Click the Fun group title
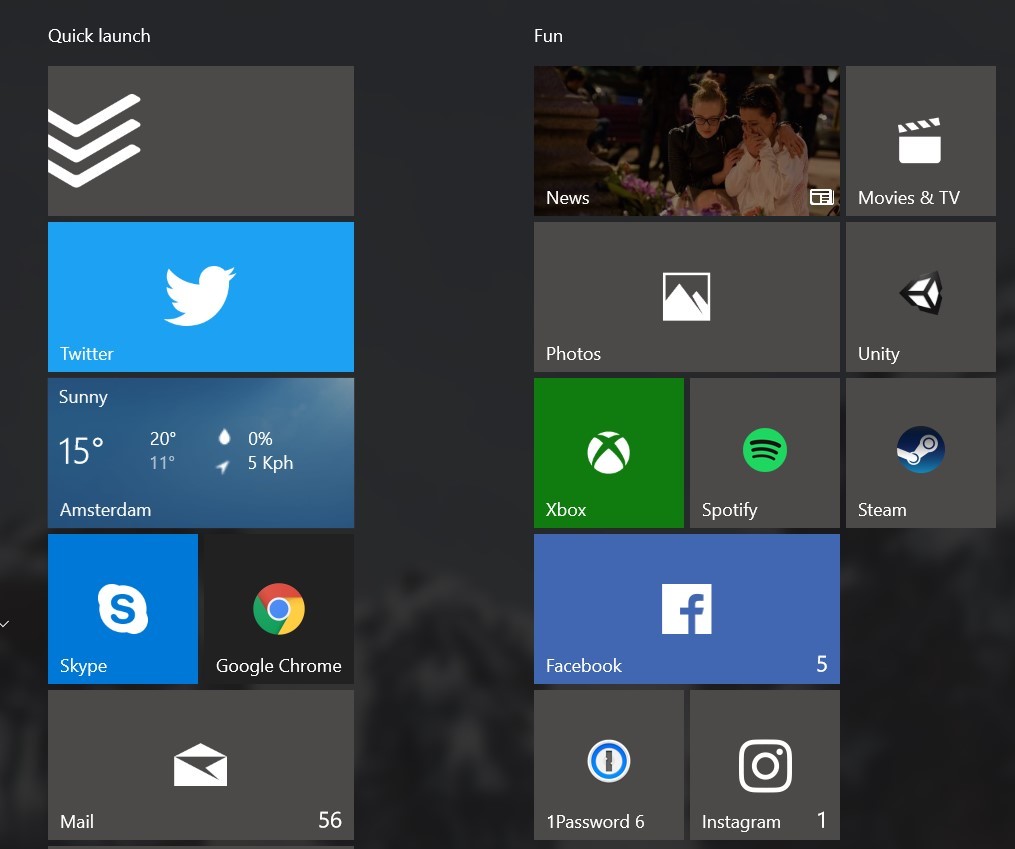 pyautogui.click(x=548, y=36)
